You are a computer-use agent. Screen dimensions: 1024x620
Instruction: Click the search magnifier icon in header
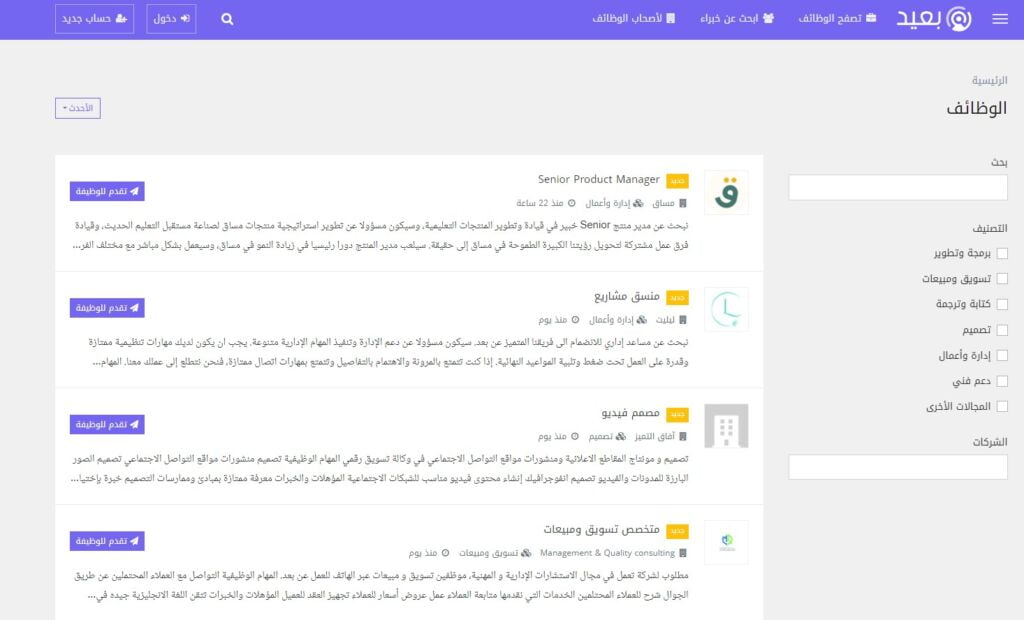[x=227, y=19]
